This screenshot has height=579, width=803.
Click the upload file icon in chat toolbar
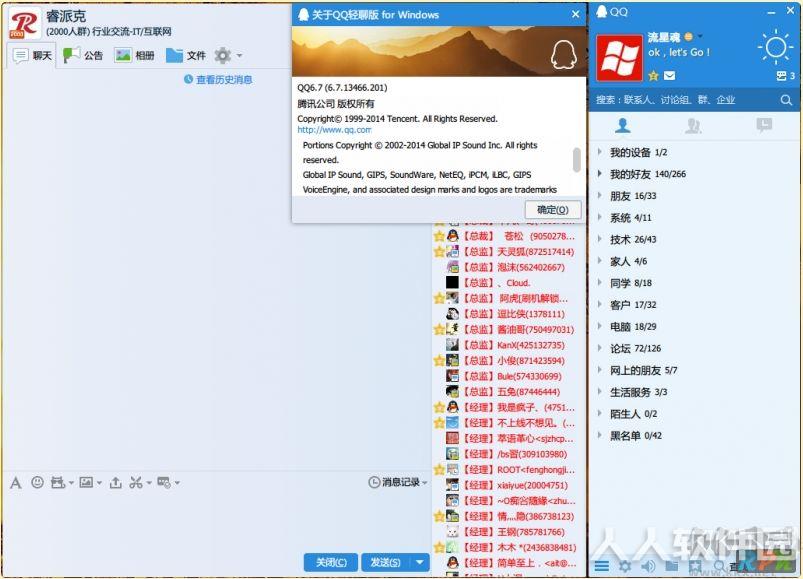(116, 482)
